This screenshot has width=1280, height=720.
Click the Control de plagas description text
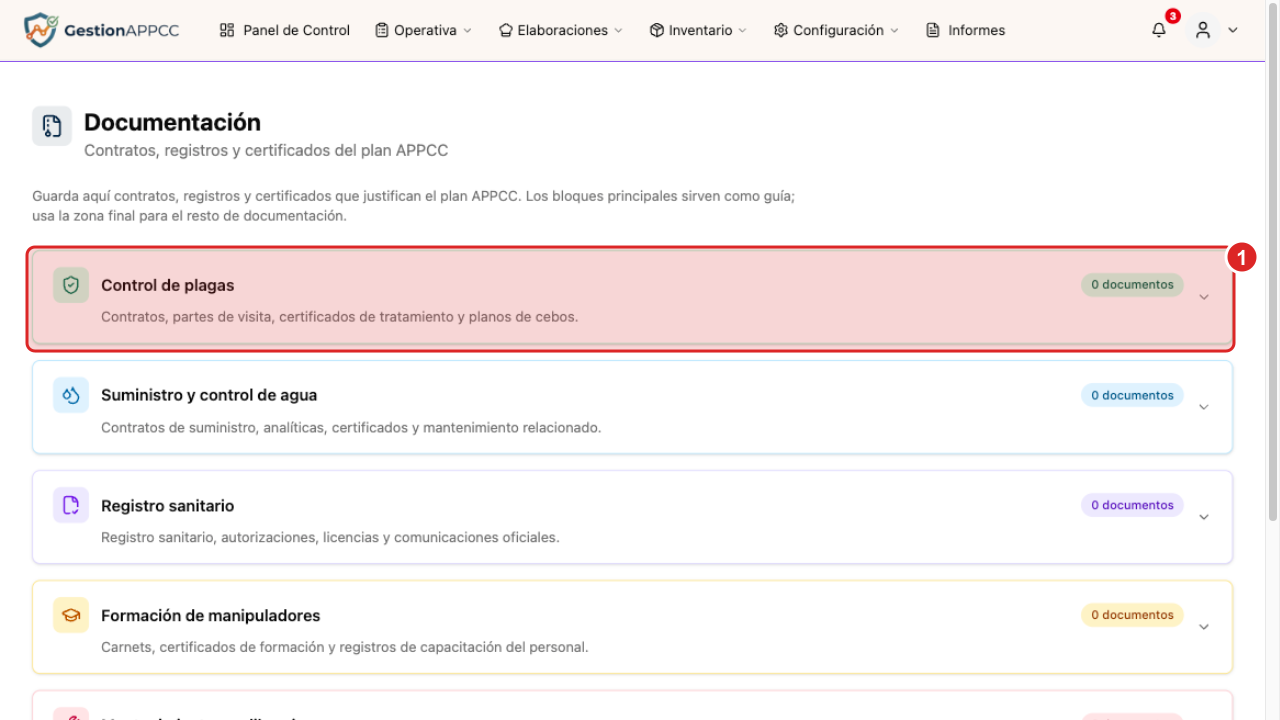[340, 317]
